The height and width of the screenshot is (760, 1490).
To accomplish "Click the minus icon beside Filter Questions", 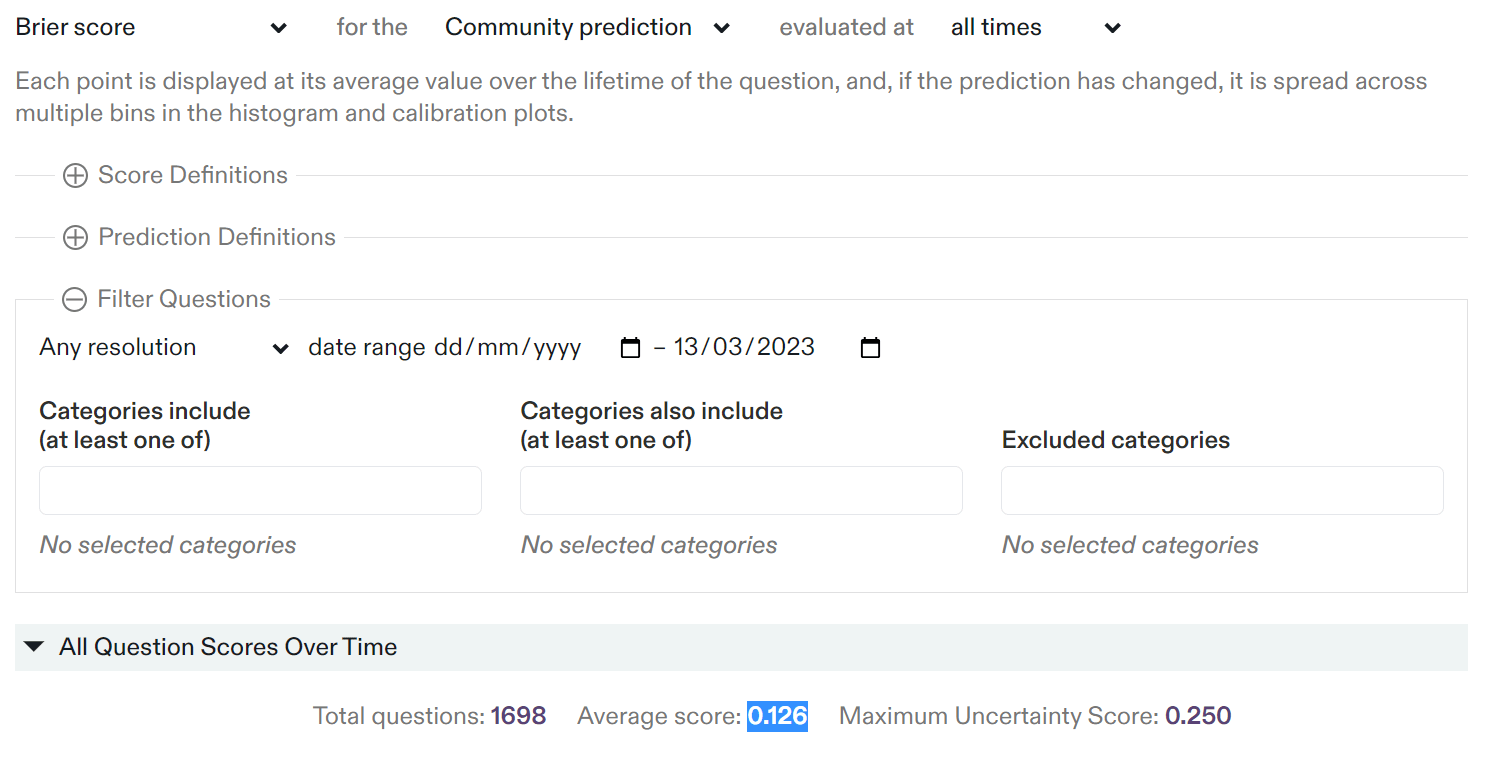I will click(74, 300).
